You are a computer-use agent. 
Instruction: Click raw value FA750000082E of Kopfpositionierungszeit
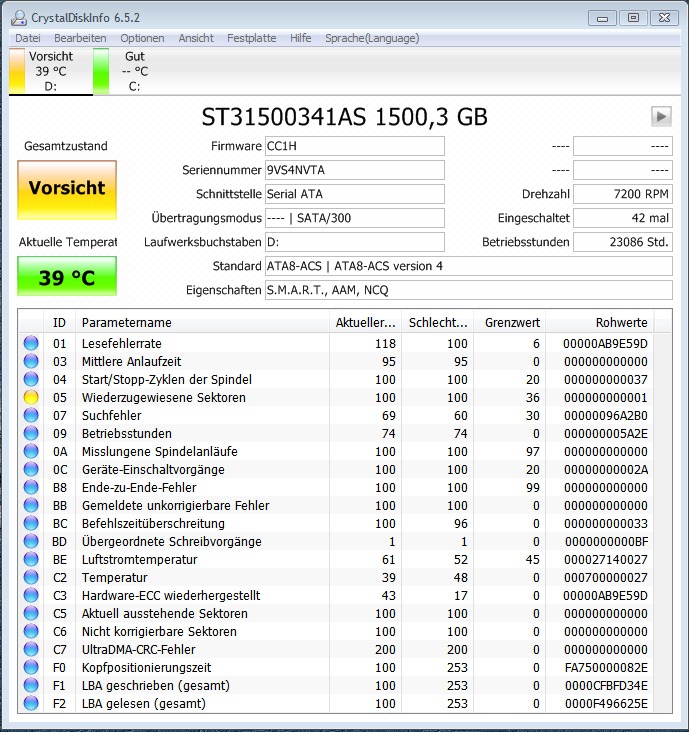tap(606, 668)
